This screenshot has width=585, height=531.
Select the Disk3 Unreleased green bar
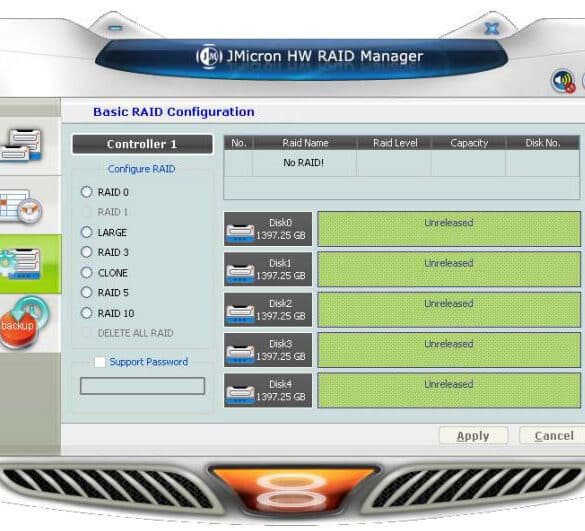(449, 350)
